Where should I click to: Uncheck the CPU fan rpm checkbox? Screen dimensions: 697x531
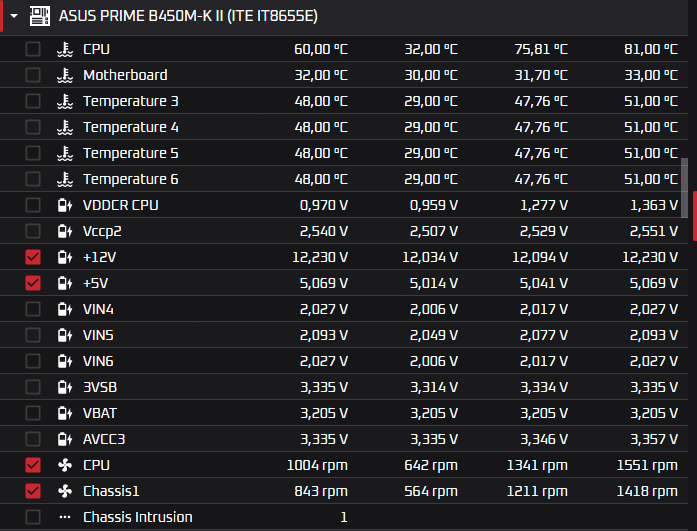(33, 465)
